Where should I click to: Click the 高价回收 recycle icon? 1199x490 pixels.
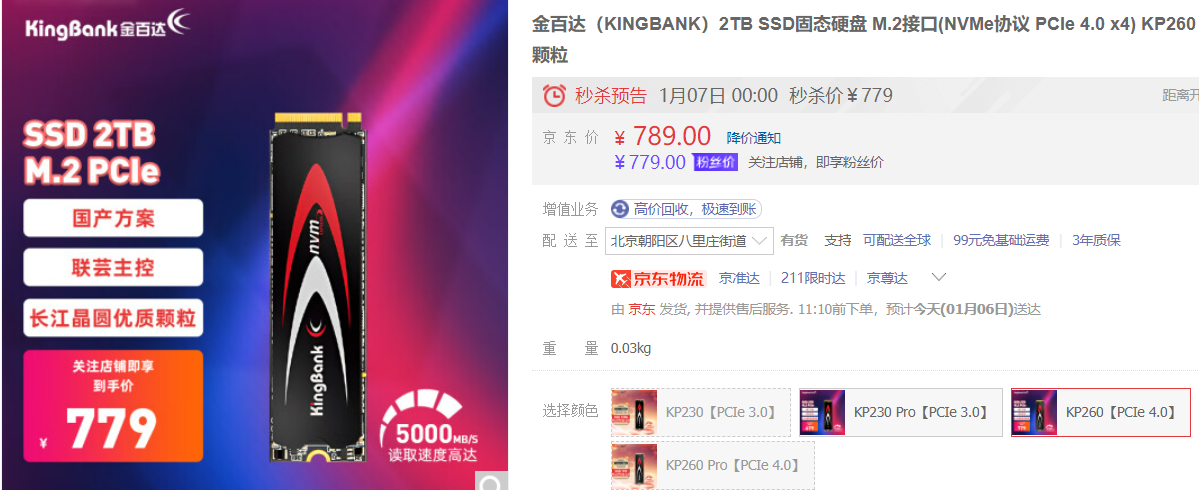coord(620,209)
